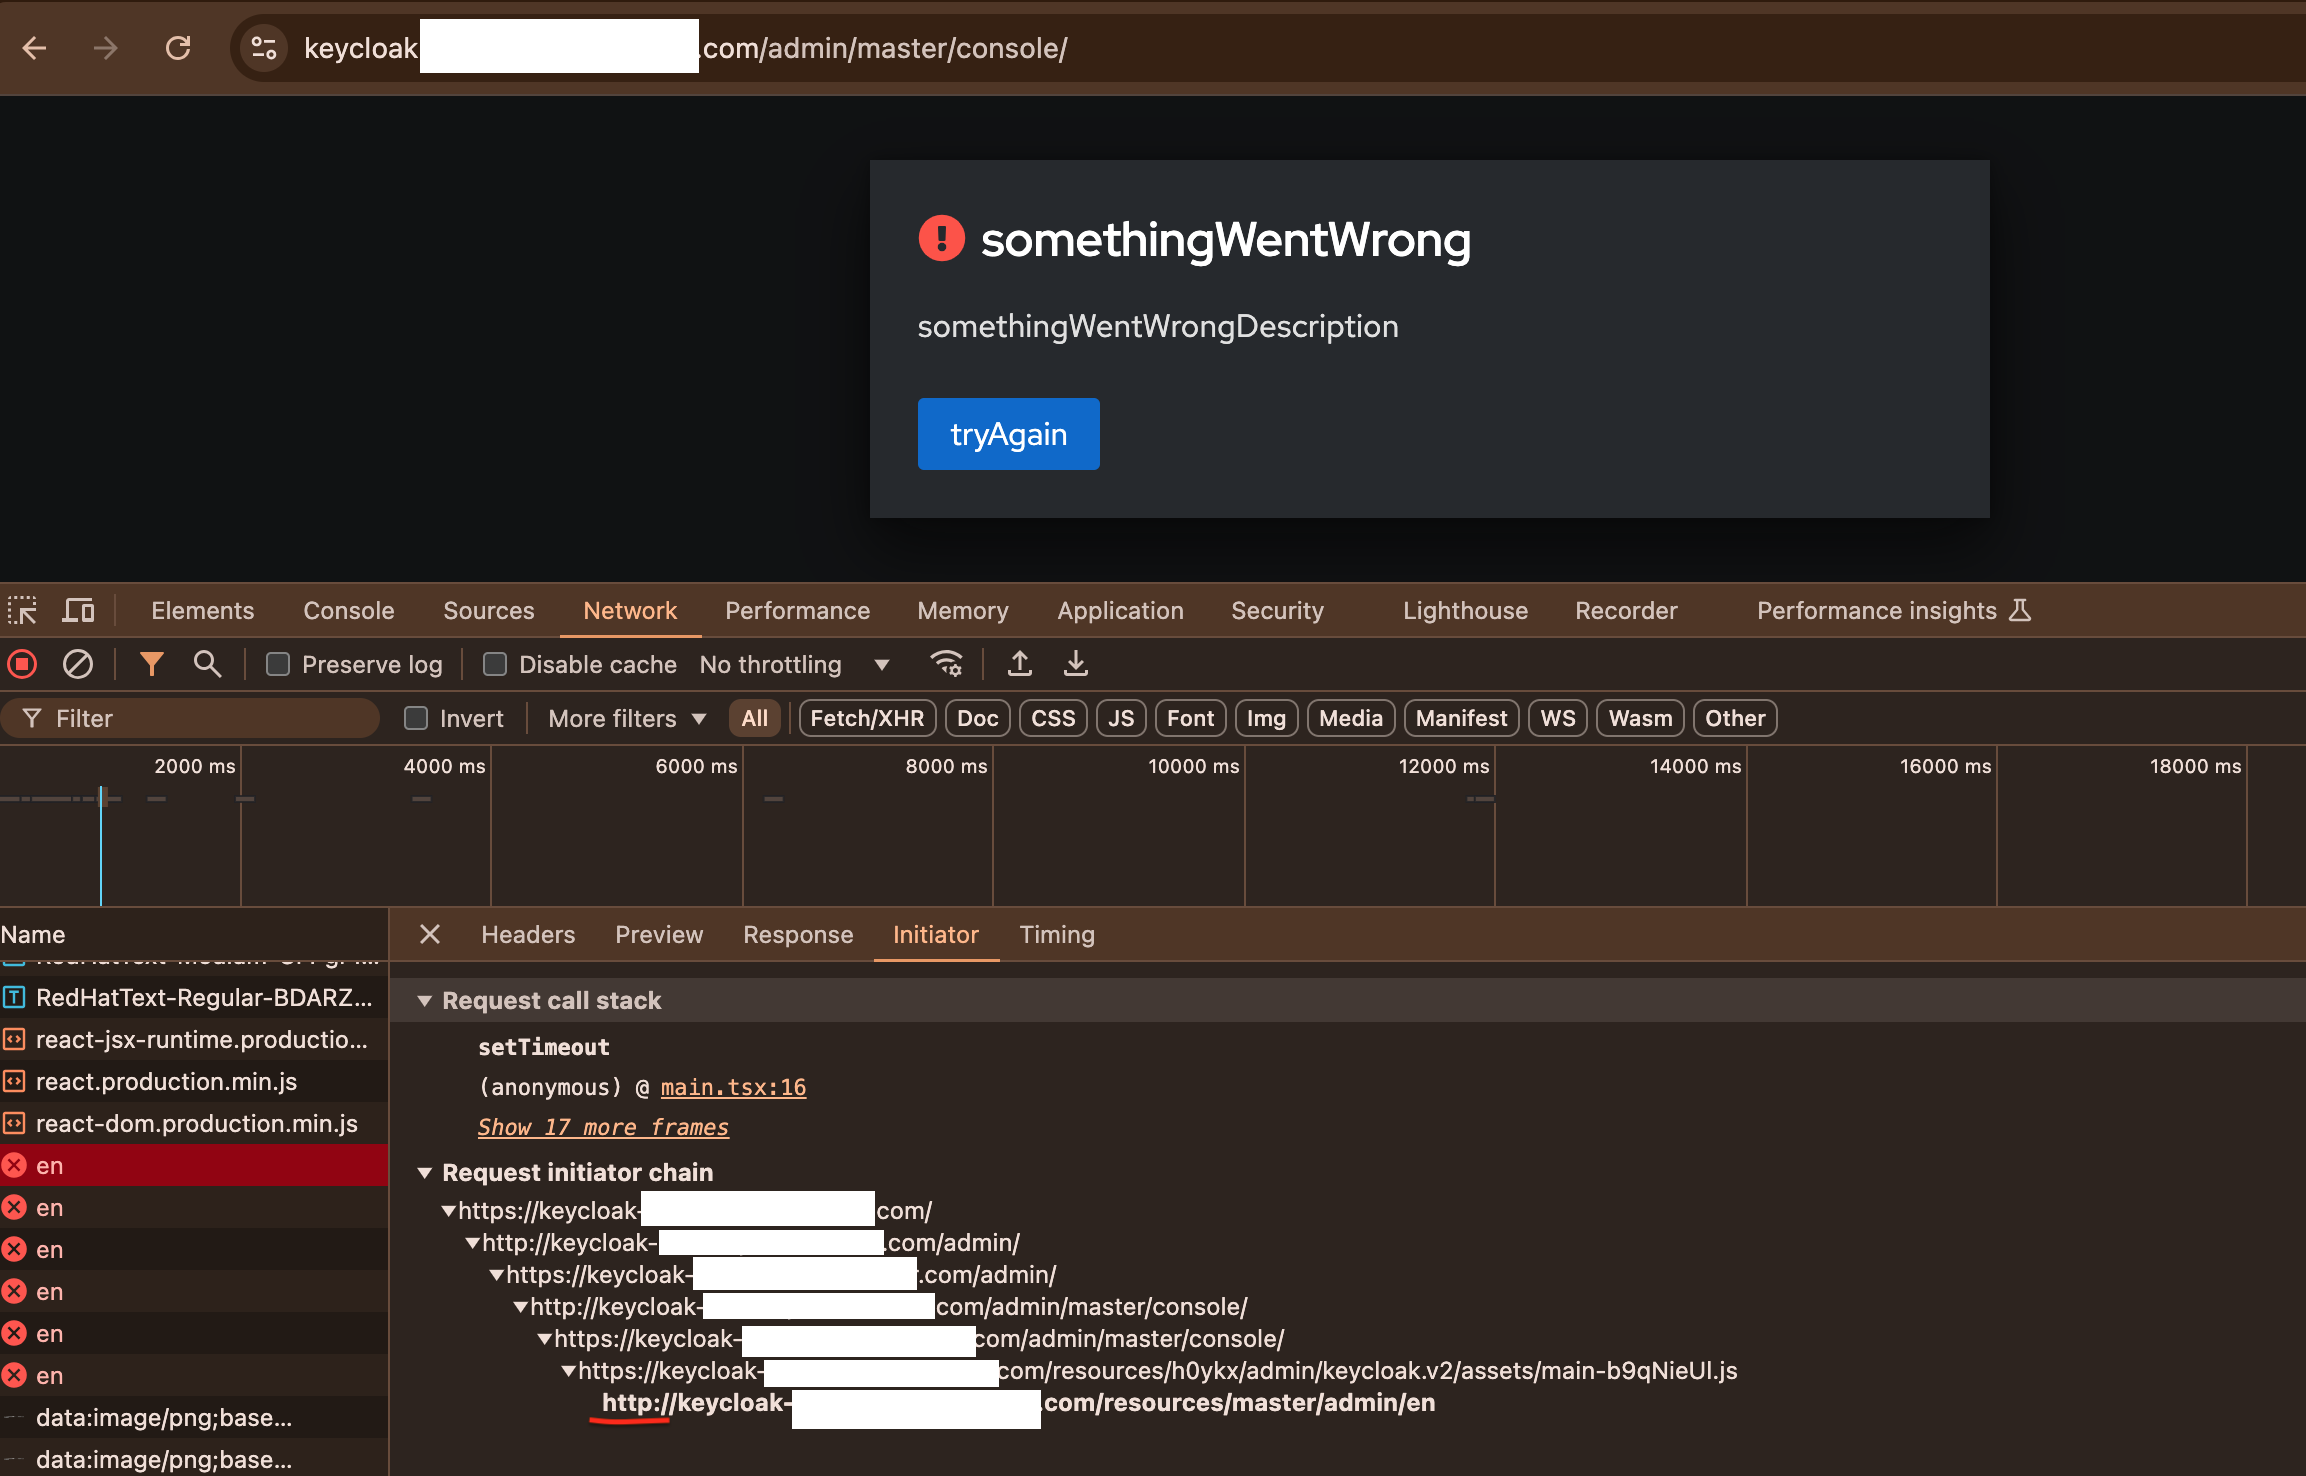This screenshot has width=2306, height=1476.
Task: Check the Invert checkbox
Action: coord(416,718)
